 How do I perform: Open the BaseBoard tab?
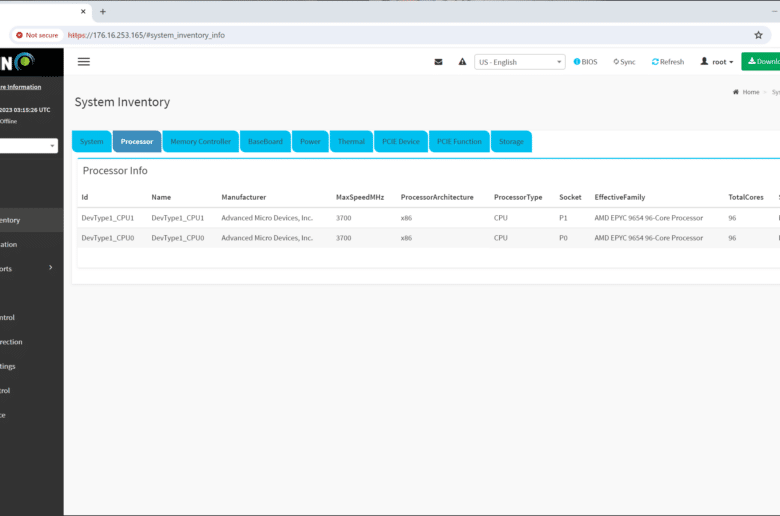(265, 141)
